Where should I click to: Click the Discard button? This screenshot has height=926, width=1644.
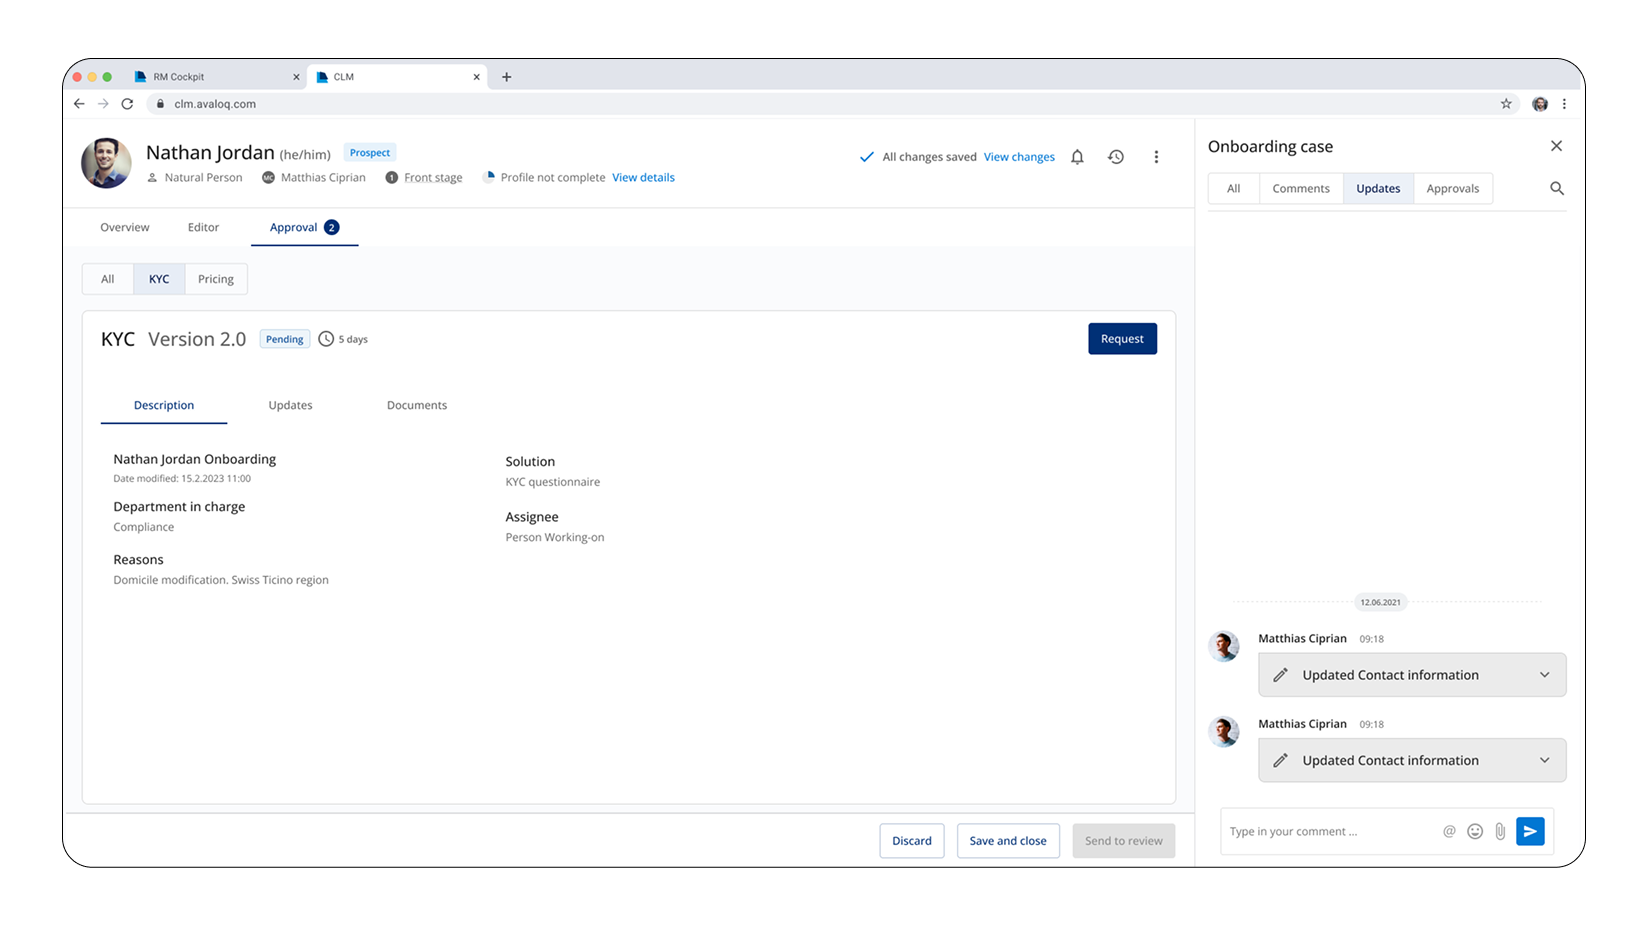[912, 841]
